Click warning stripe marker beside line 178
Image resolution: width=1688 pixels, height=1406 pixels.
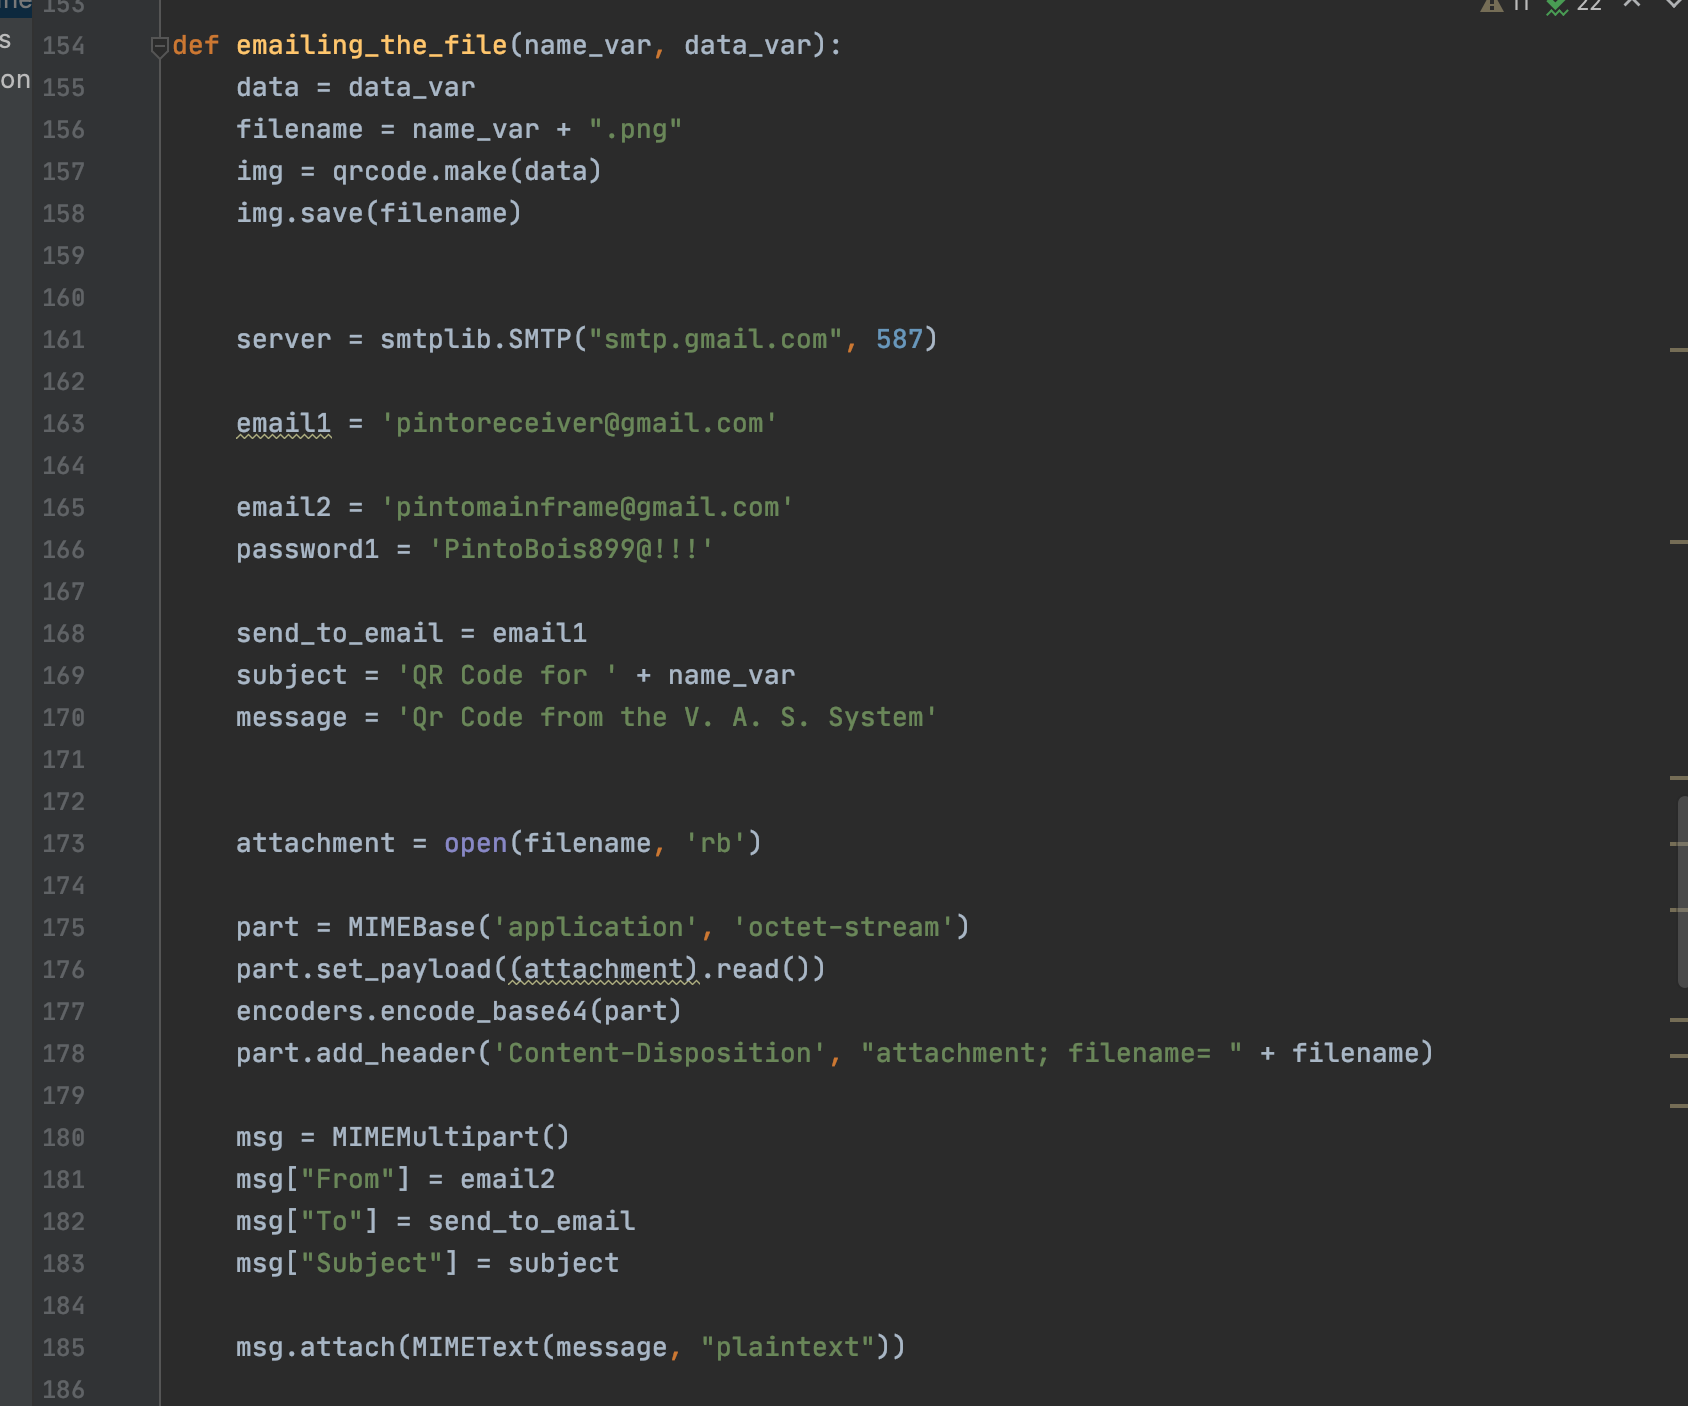(x=1678, y=1056)
